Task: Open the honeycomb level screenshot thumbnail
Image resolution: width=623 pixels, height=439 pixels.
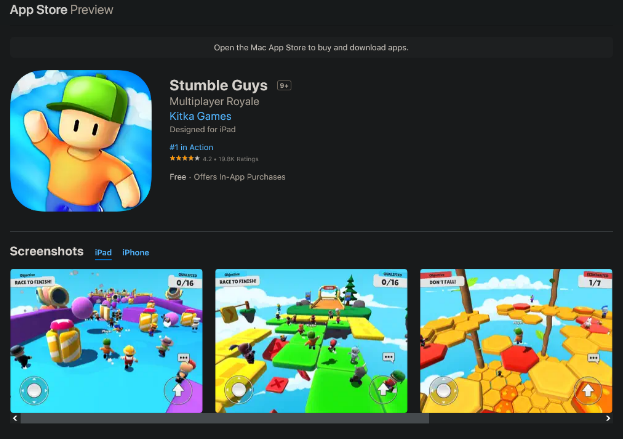Action: 516,341
